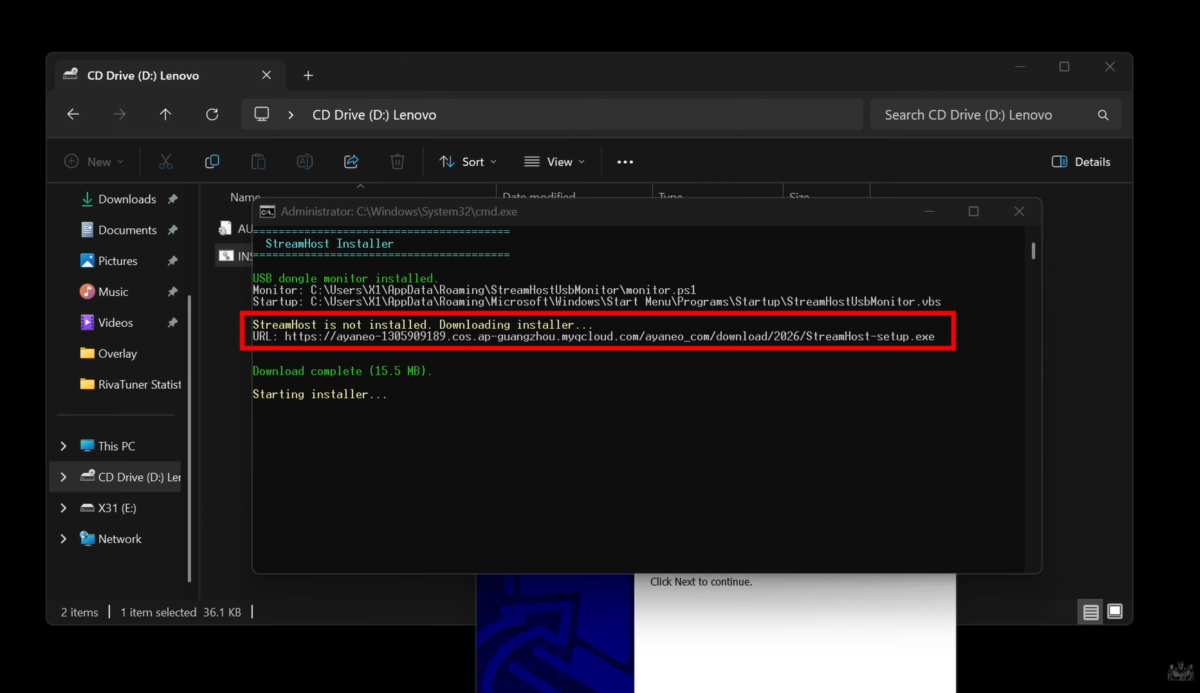The image size is (1200, 693).
Task: Click the breadcrumb chevron before CD Drive
Action: (x=291, y=115)
